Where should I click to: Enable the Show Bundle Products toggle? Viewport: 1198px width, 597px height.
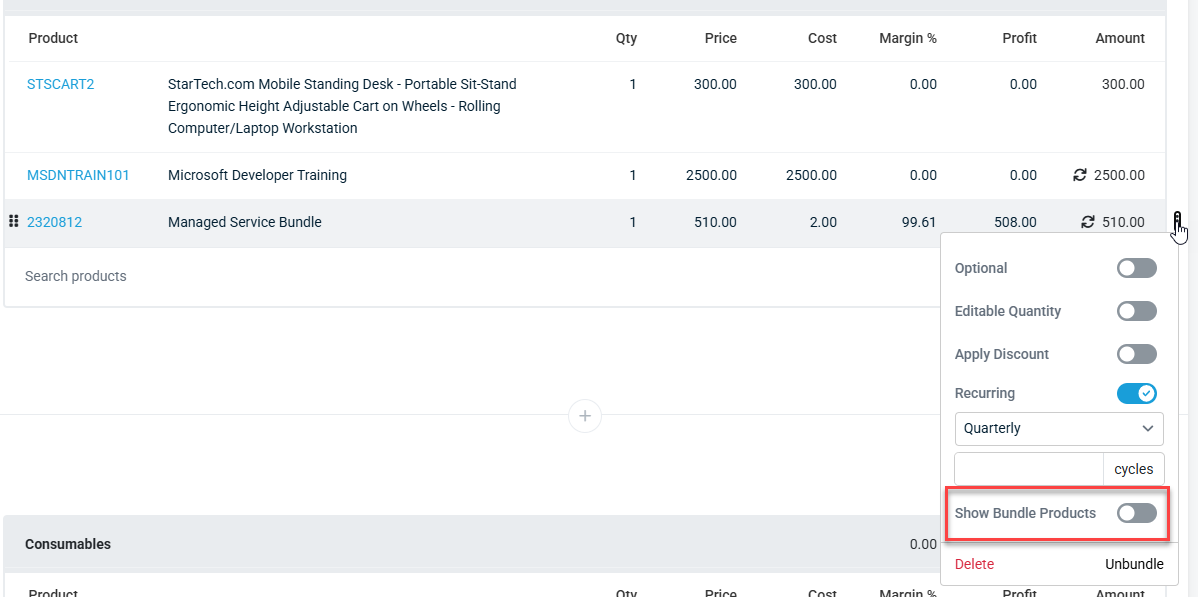tap(1137, 513)
